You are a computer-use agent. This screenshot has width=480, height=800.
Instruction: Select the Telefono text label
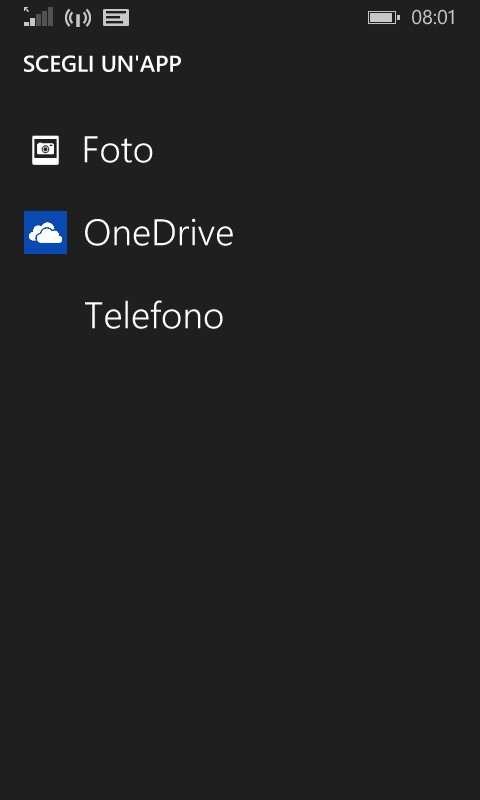154,315
